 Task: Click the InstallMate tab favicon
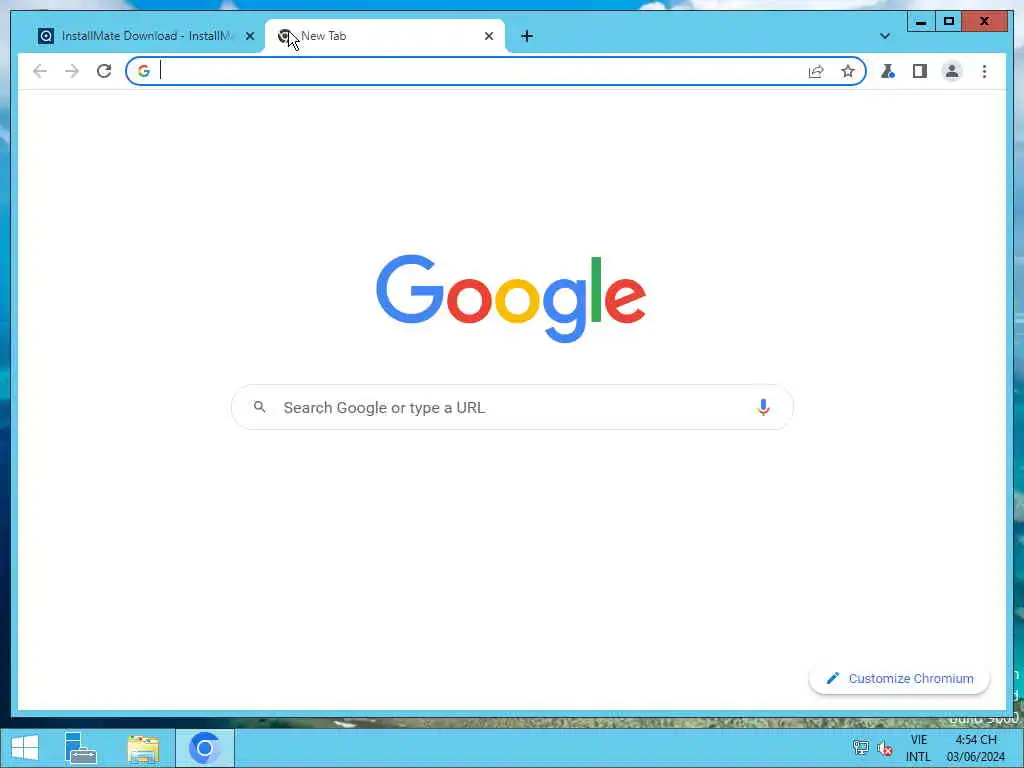point(46,36)
